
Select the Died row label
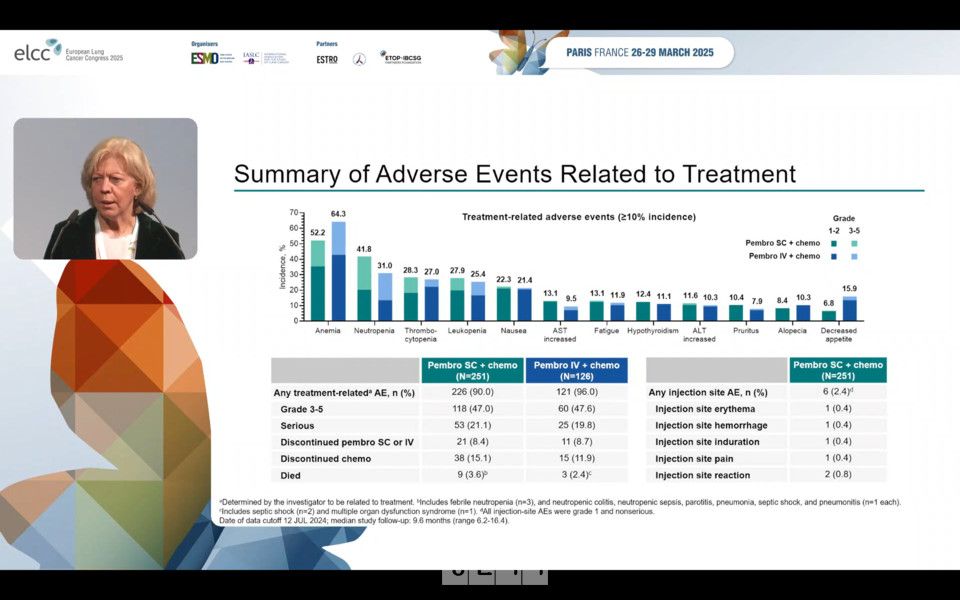point(292,475)
